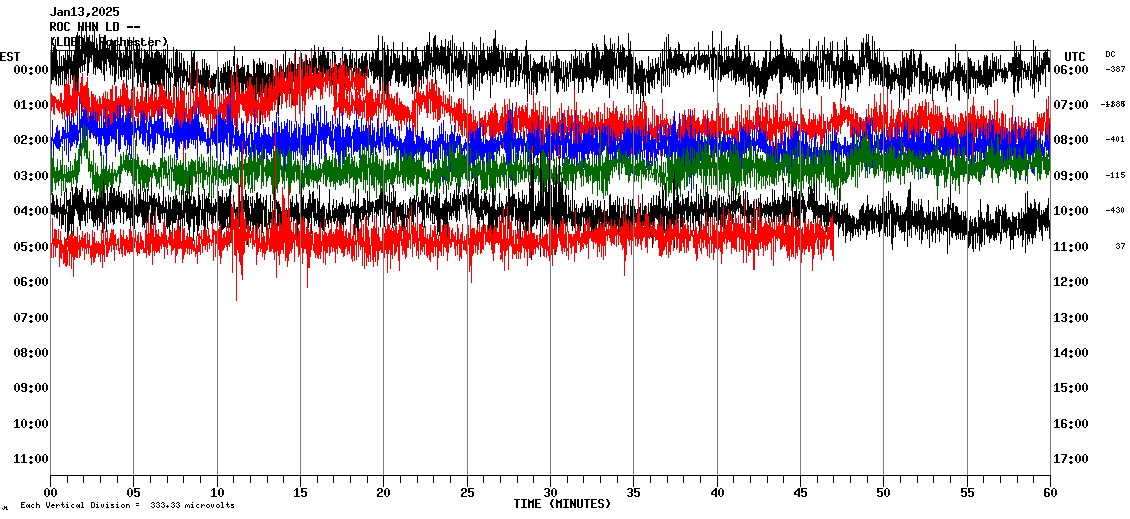Click the minute axis label 50
The image size is (1130, 519).
(x=884, y=492)
